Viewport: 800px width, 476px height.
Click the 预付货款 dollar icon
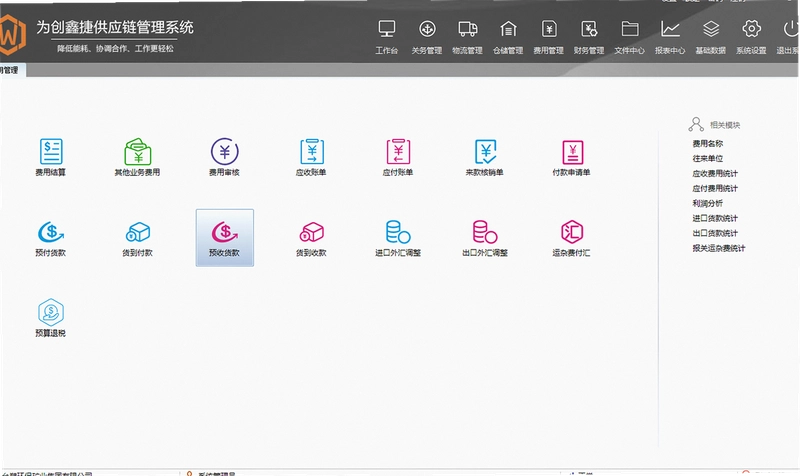tap(51, 232)
